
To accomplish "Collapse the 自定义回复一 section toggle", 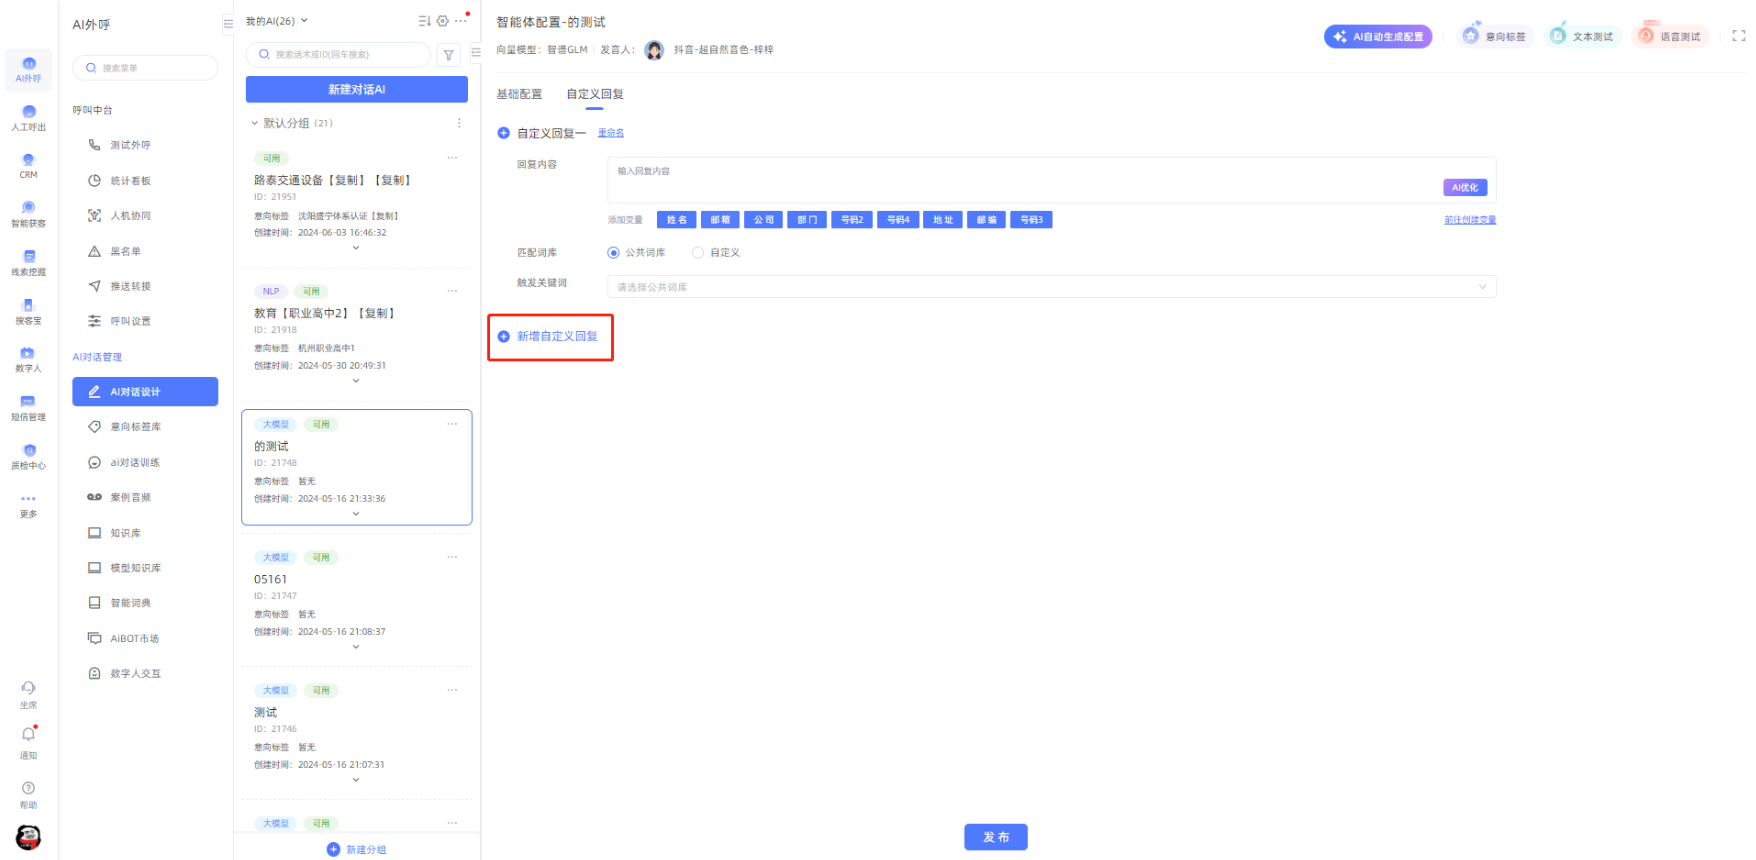I will pyautogui.click(x=504, y=133).
